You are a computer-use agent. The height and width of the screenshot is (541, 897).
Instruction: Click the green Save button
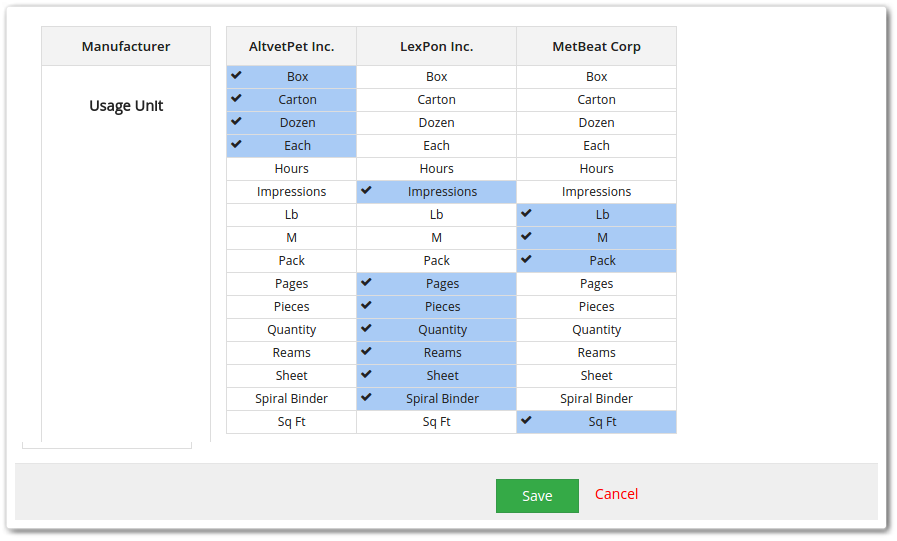pyautogui.click(x=537, y=496)
